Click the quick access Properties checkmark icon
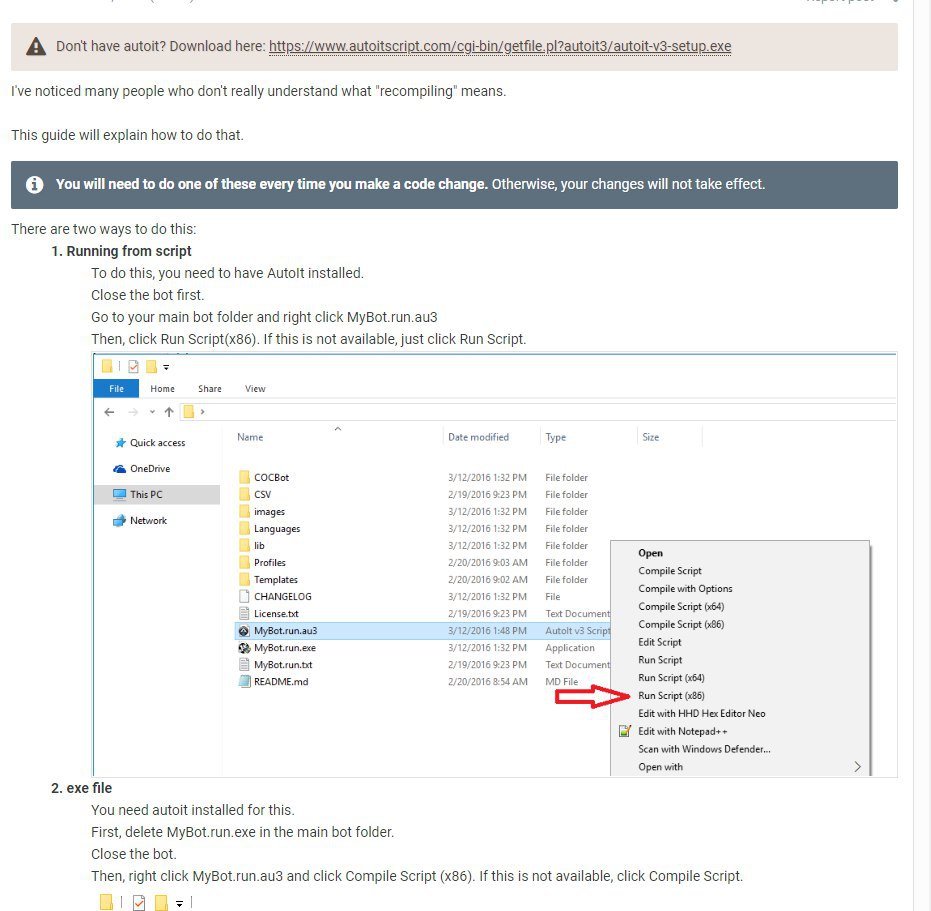The height and width of the screenshot is (911, 931). coord(134,366)
